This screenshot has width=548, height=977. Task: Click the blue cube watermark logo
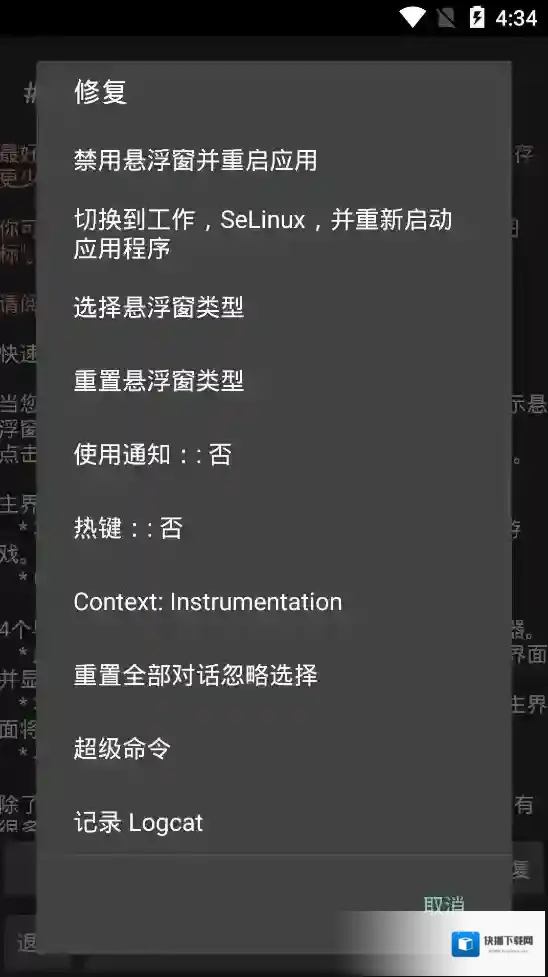[x=465, y=944]
